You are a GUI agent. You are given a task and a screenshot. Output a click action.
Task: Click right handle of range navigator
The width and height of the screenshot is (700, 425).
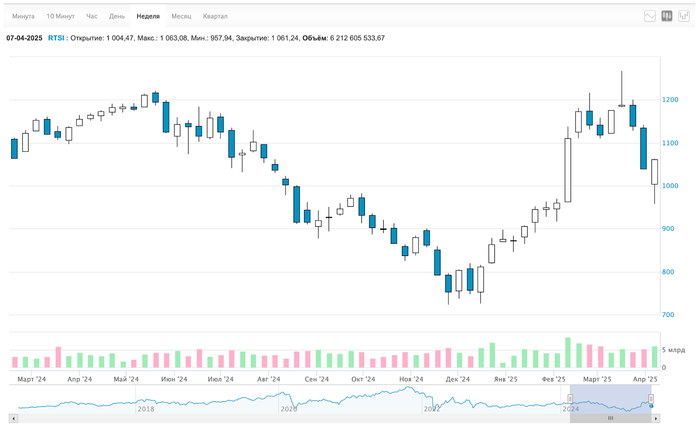point(651,400)
